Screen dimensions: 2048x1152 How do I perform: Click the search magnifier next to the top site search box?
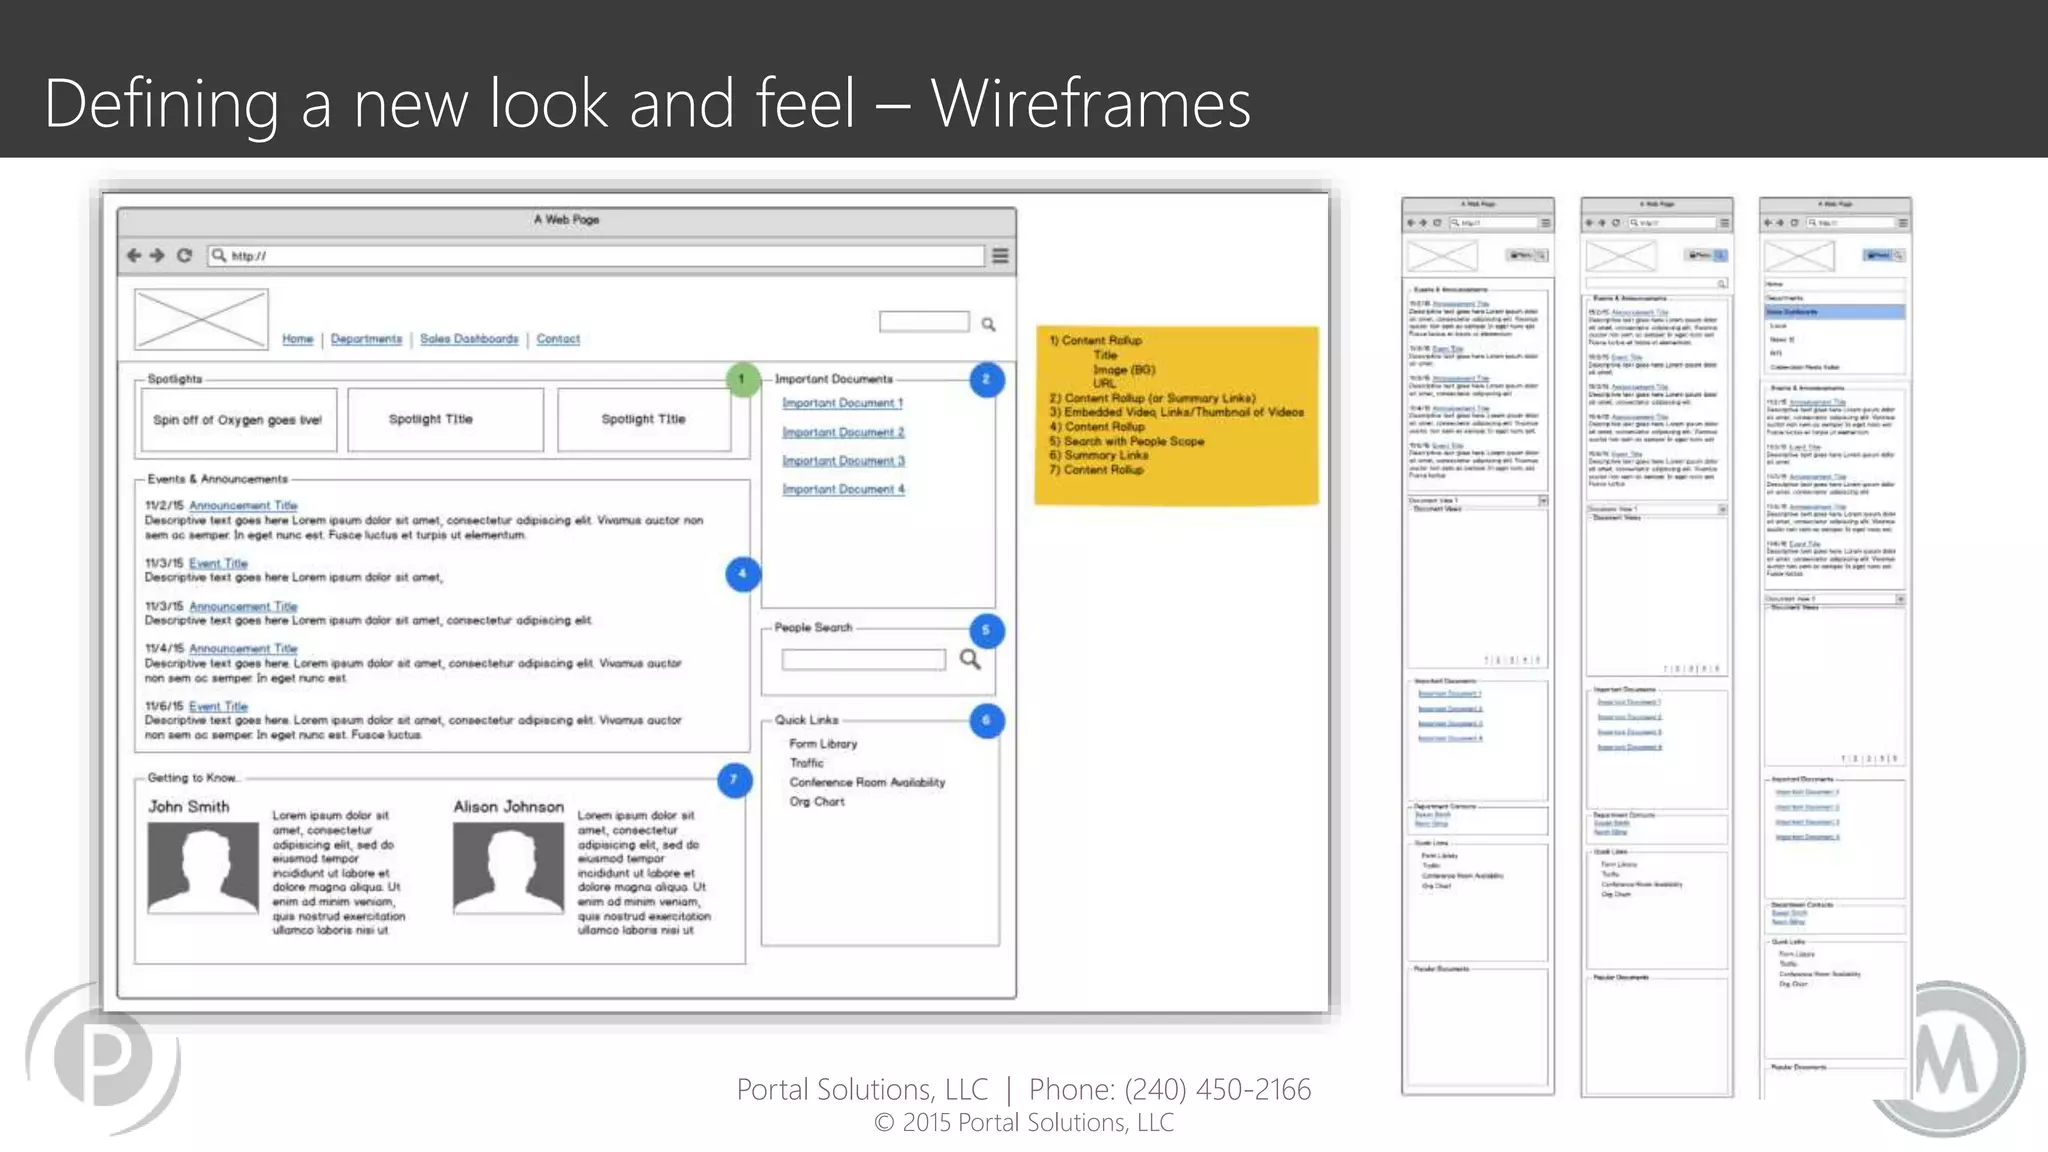(988, 324)
